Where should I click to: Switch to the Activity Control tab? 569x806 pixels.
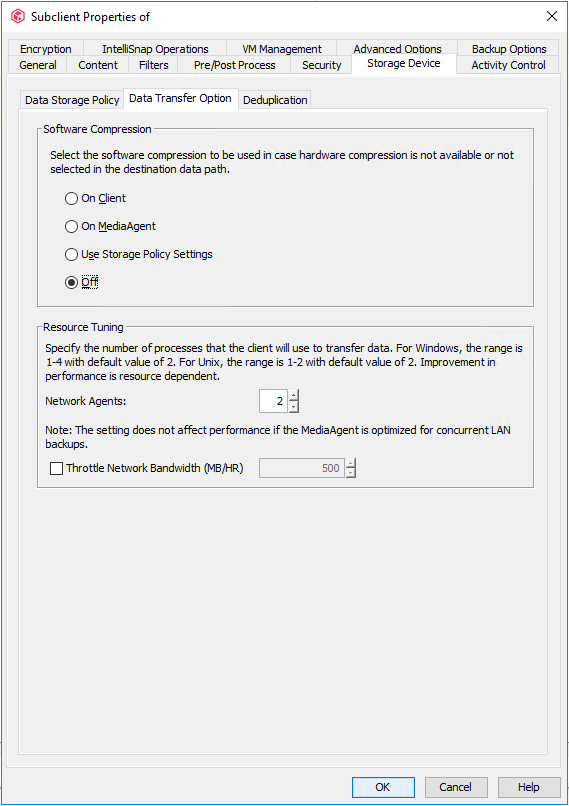tap(508, 65)
